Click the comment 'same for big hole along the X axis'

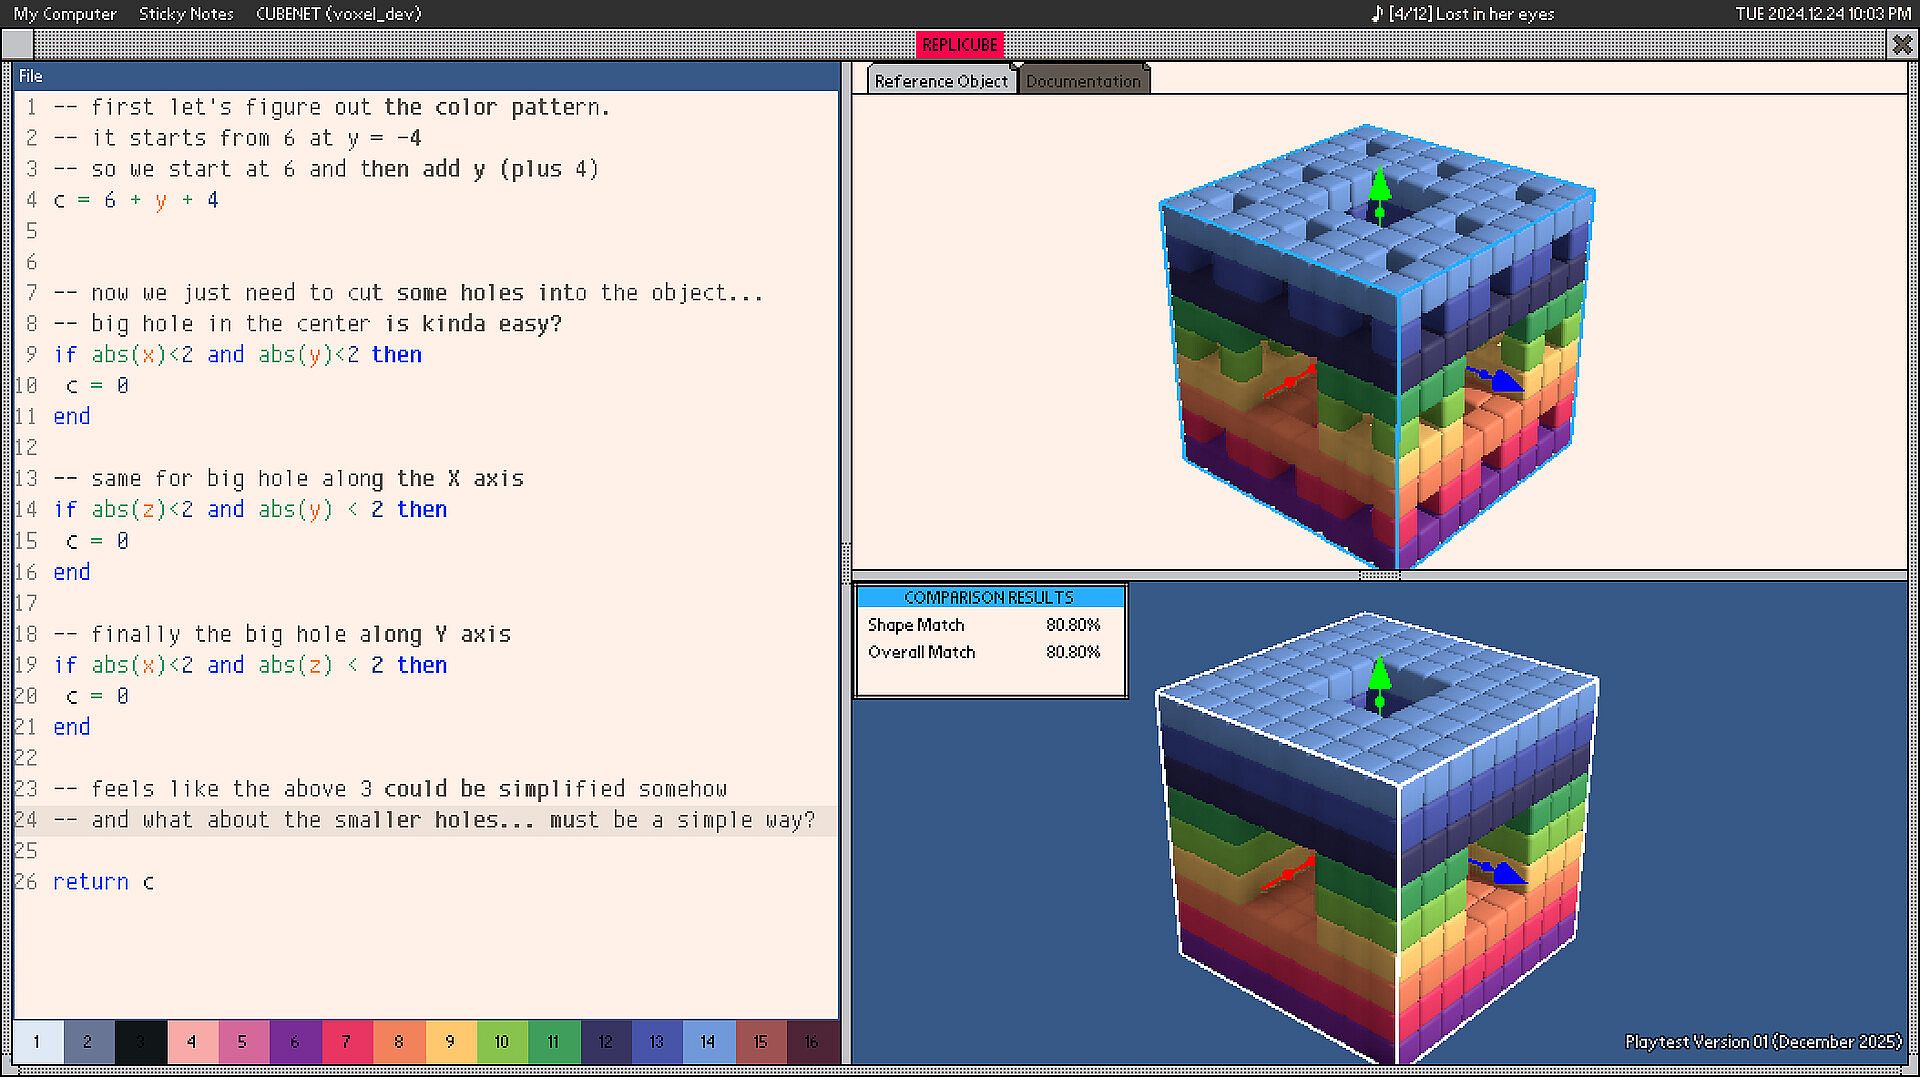pos(289,479)
